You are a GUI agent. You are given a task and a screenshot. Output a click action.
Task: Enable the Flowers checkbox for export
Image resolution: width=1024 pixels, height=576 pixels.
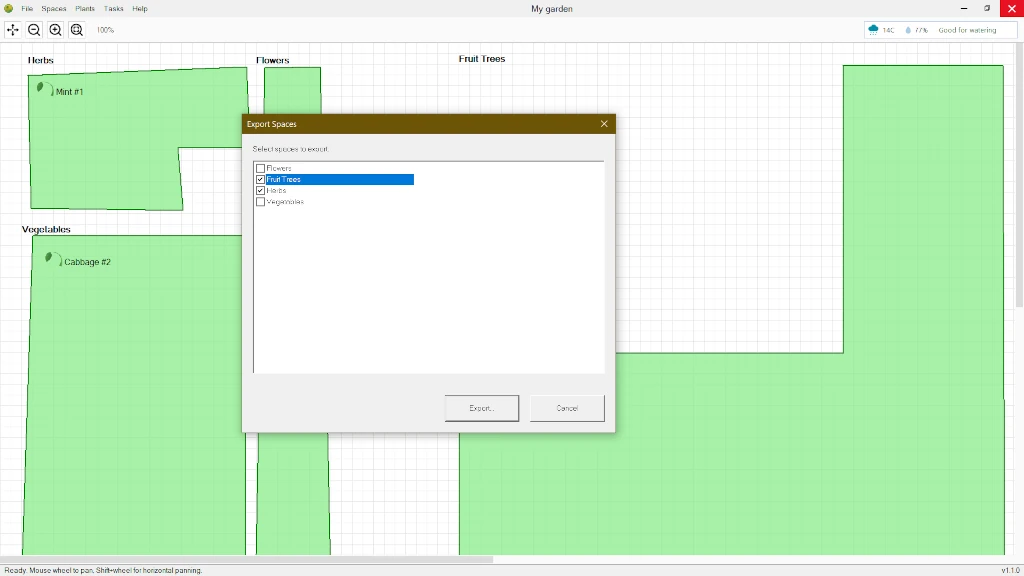click(260, 168)
